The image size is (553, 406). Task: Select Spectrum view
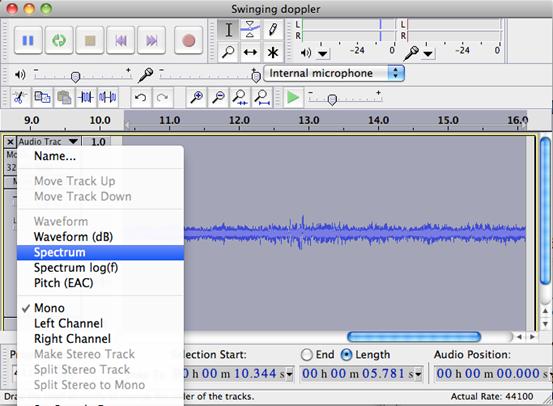100,252
